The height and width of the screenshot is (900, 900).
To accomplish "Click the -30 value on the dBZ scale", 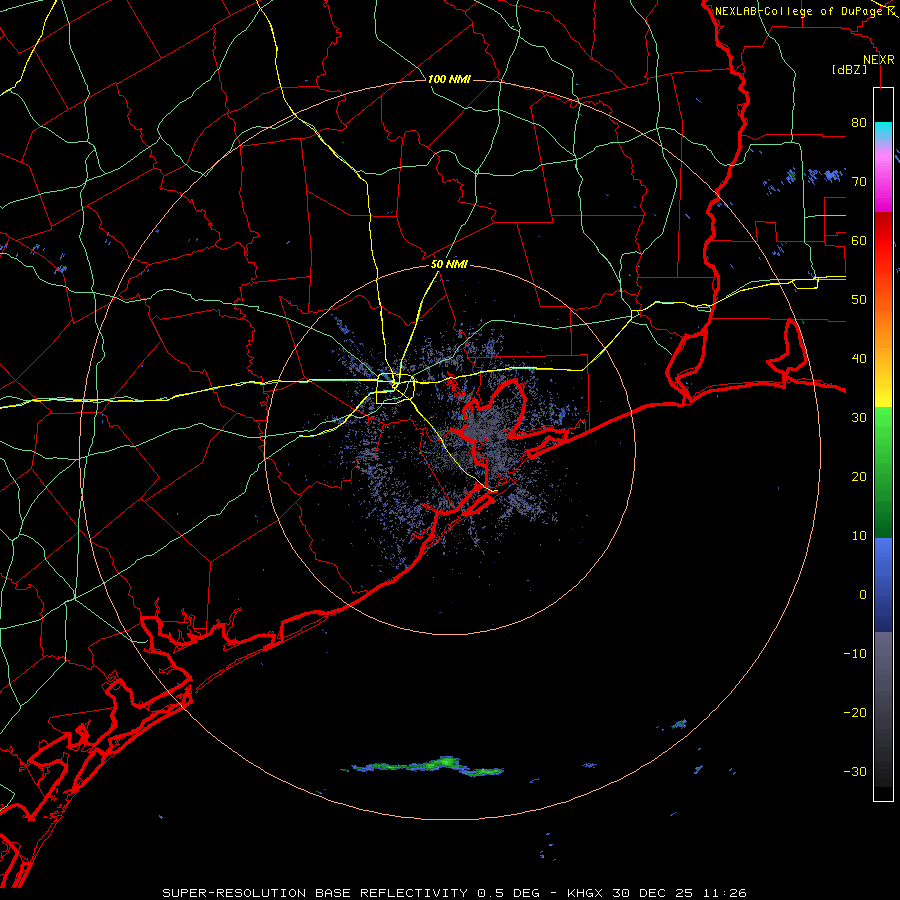I will (x=855, y=771).
